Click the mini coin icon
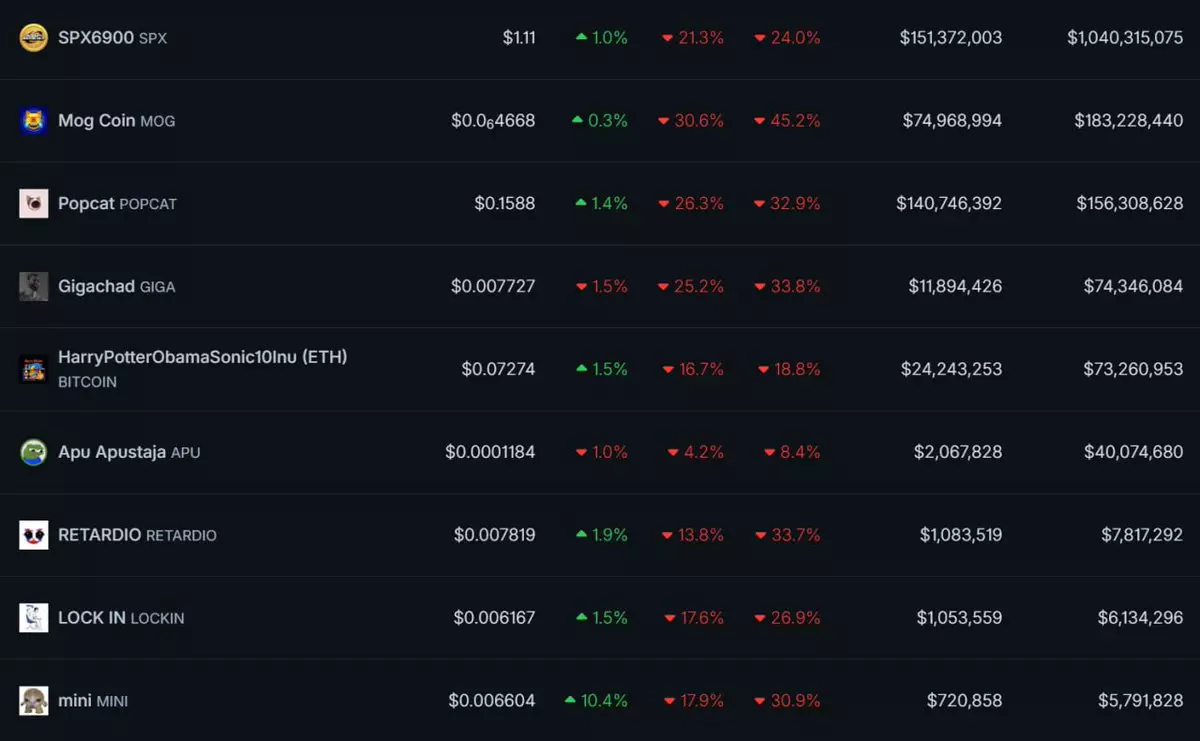Image resolution: width=1200 pixels, height=741 pixels. pyautogui.click(x=34, y=701)
